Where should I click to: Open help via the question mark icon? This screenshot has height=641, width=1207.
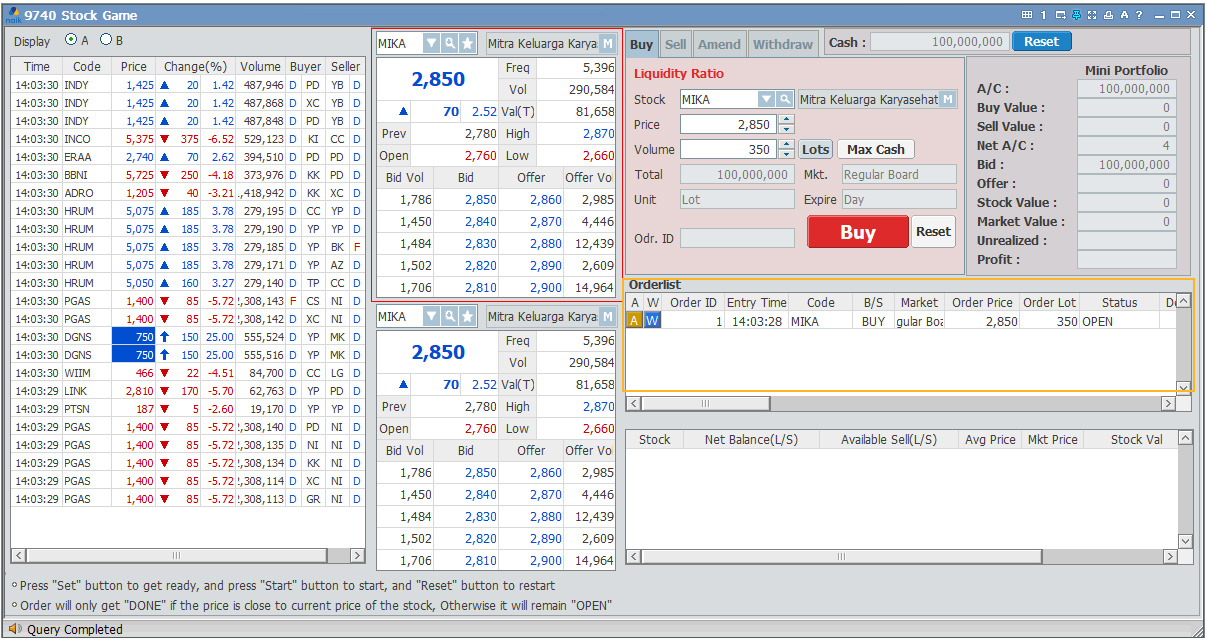(1139, 15)
